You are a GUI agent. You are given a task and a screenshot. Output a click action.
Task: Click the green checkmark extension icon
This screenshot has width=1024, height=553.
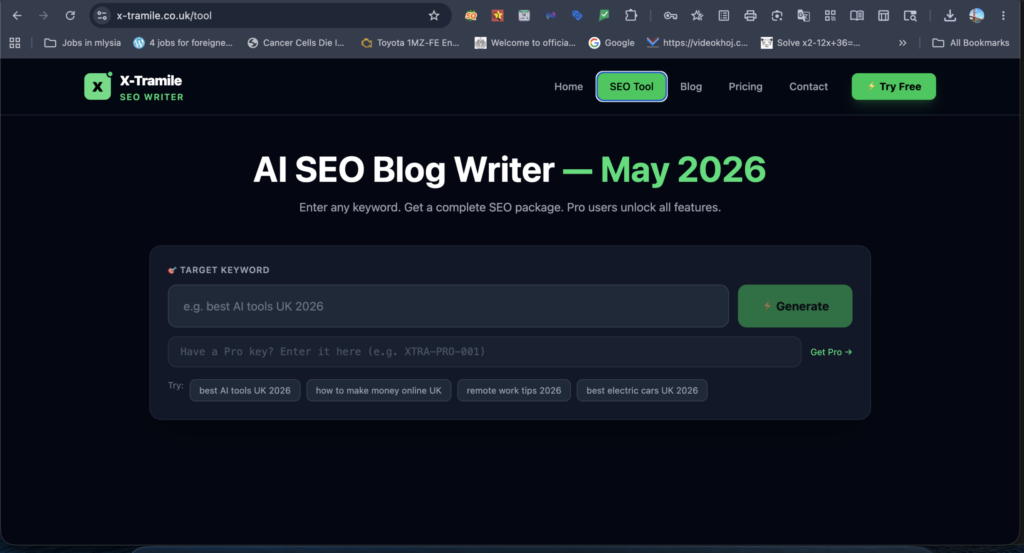[x=604, y=15]
